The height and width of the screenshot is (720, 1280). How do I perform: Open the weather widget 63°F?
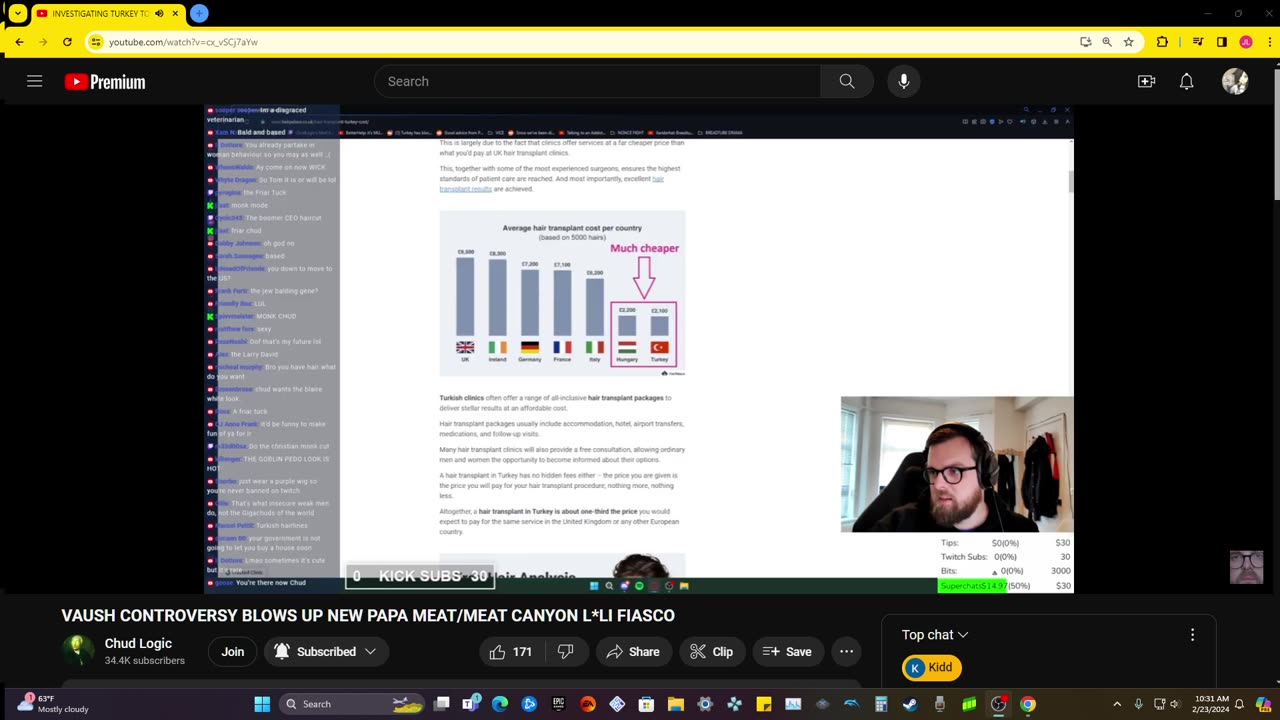pyautogui.click(x=54, y=704)
